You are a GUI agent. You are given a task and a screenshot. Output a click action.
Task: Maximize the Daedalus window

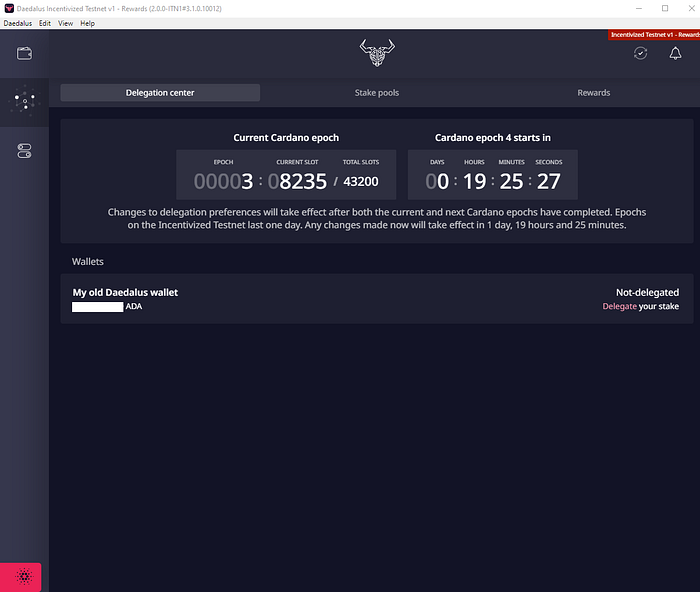(x=665, y=8)
